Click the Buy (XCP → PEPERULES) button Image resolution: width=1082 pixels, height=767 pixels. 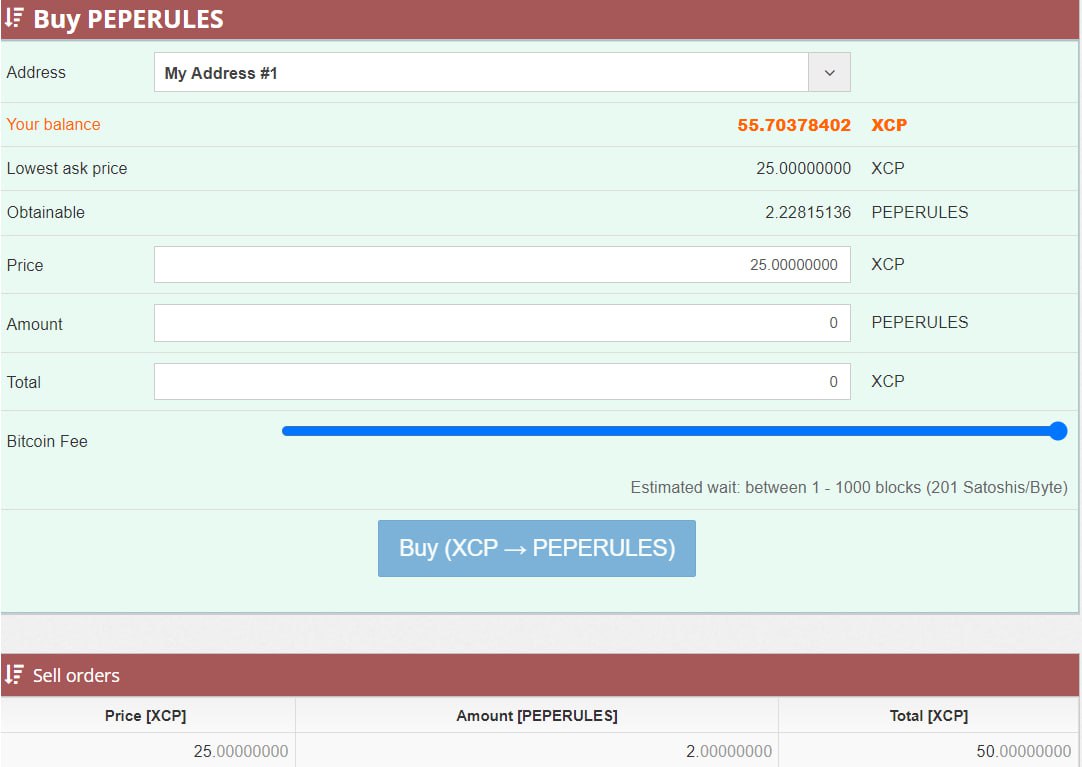point(537,548)
